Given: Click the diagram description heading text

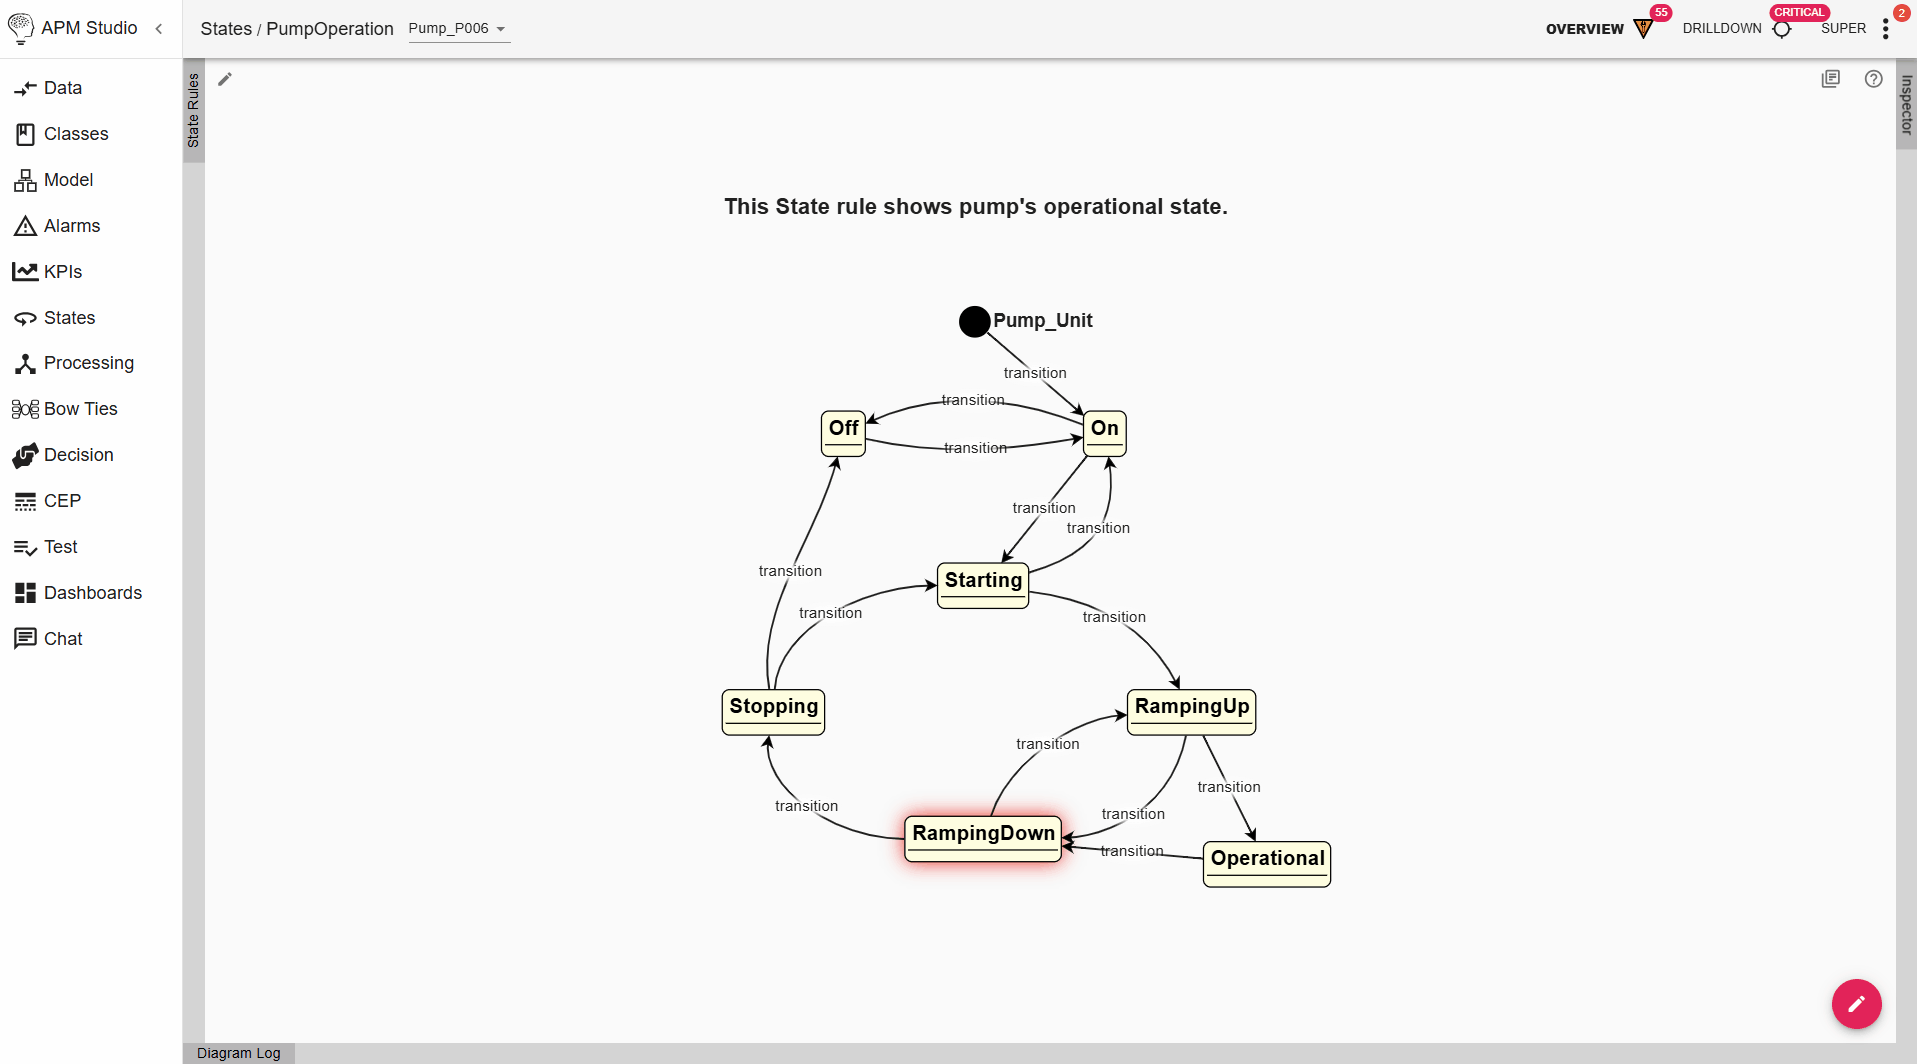Looking at the screenshot, I should tap(976, 207).
